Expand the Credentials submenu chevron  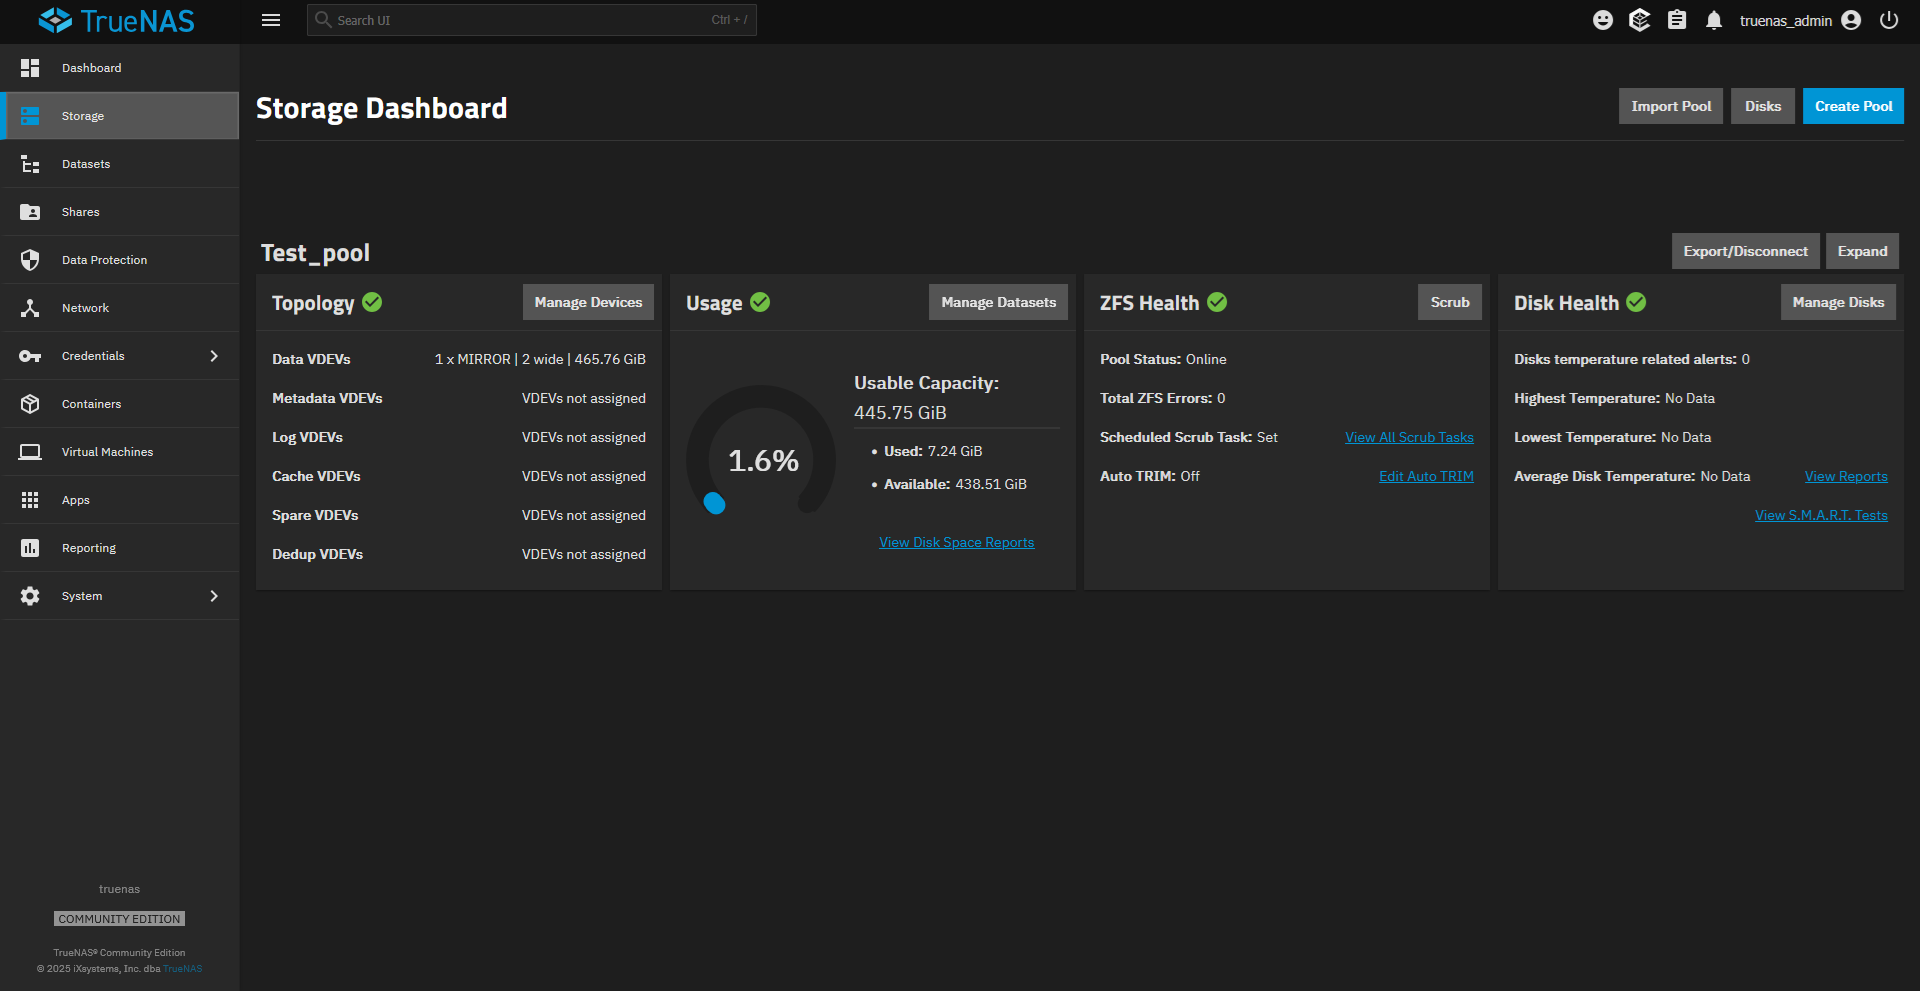point(214,356)
